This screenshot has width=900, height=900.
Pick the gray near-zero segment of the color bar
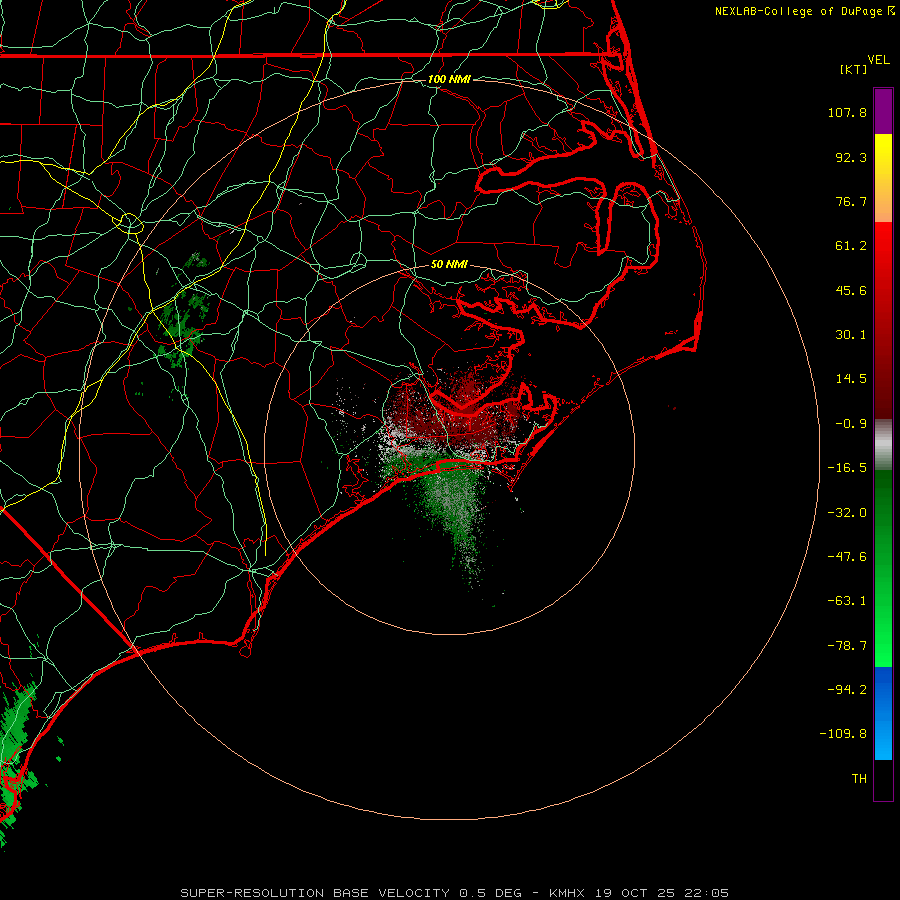[x=883, y=444]
